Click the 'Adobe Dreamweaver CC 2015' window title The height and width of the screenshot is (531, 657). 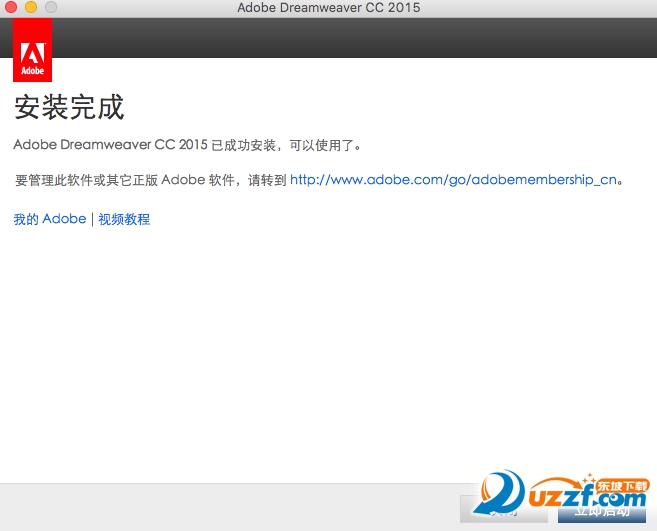(328, 8)
